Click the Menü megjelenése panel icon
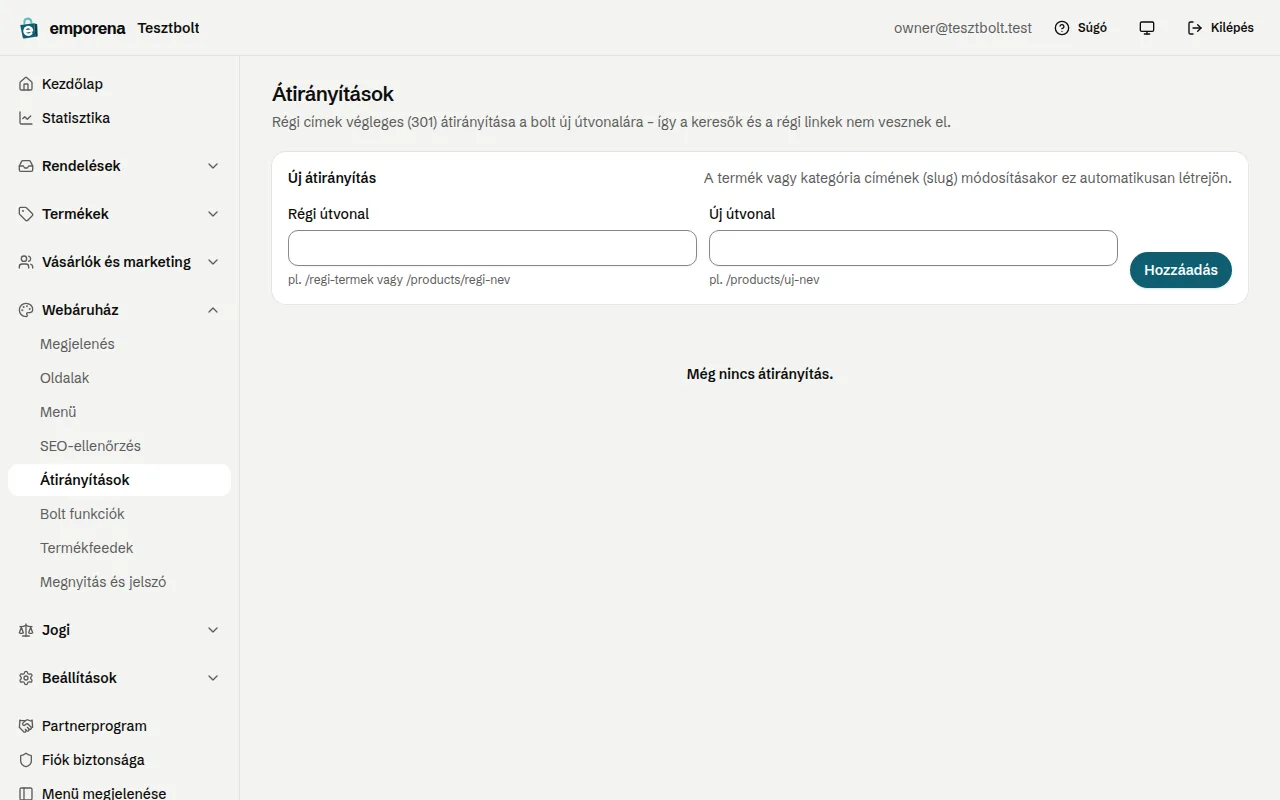1280x800 pixels. coord(26,793)
